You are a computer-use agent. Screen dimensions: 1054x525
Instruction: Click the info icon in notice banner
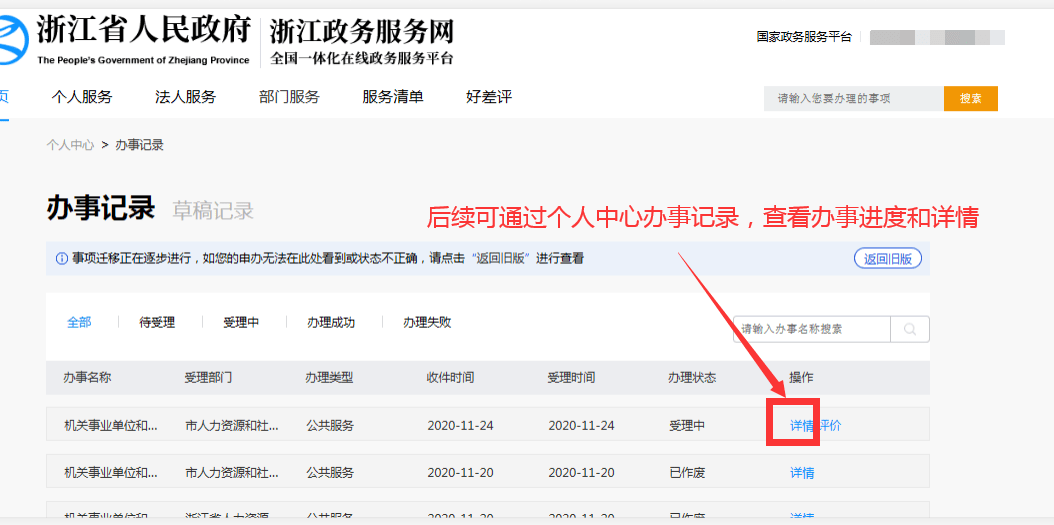click(x=62, y=259)
